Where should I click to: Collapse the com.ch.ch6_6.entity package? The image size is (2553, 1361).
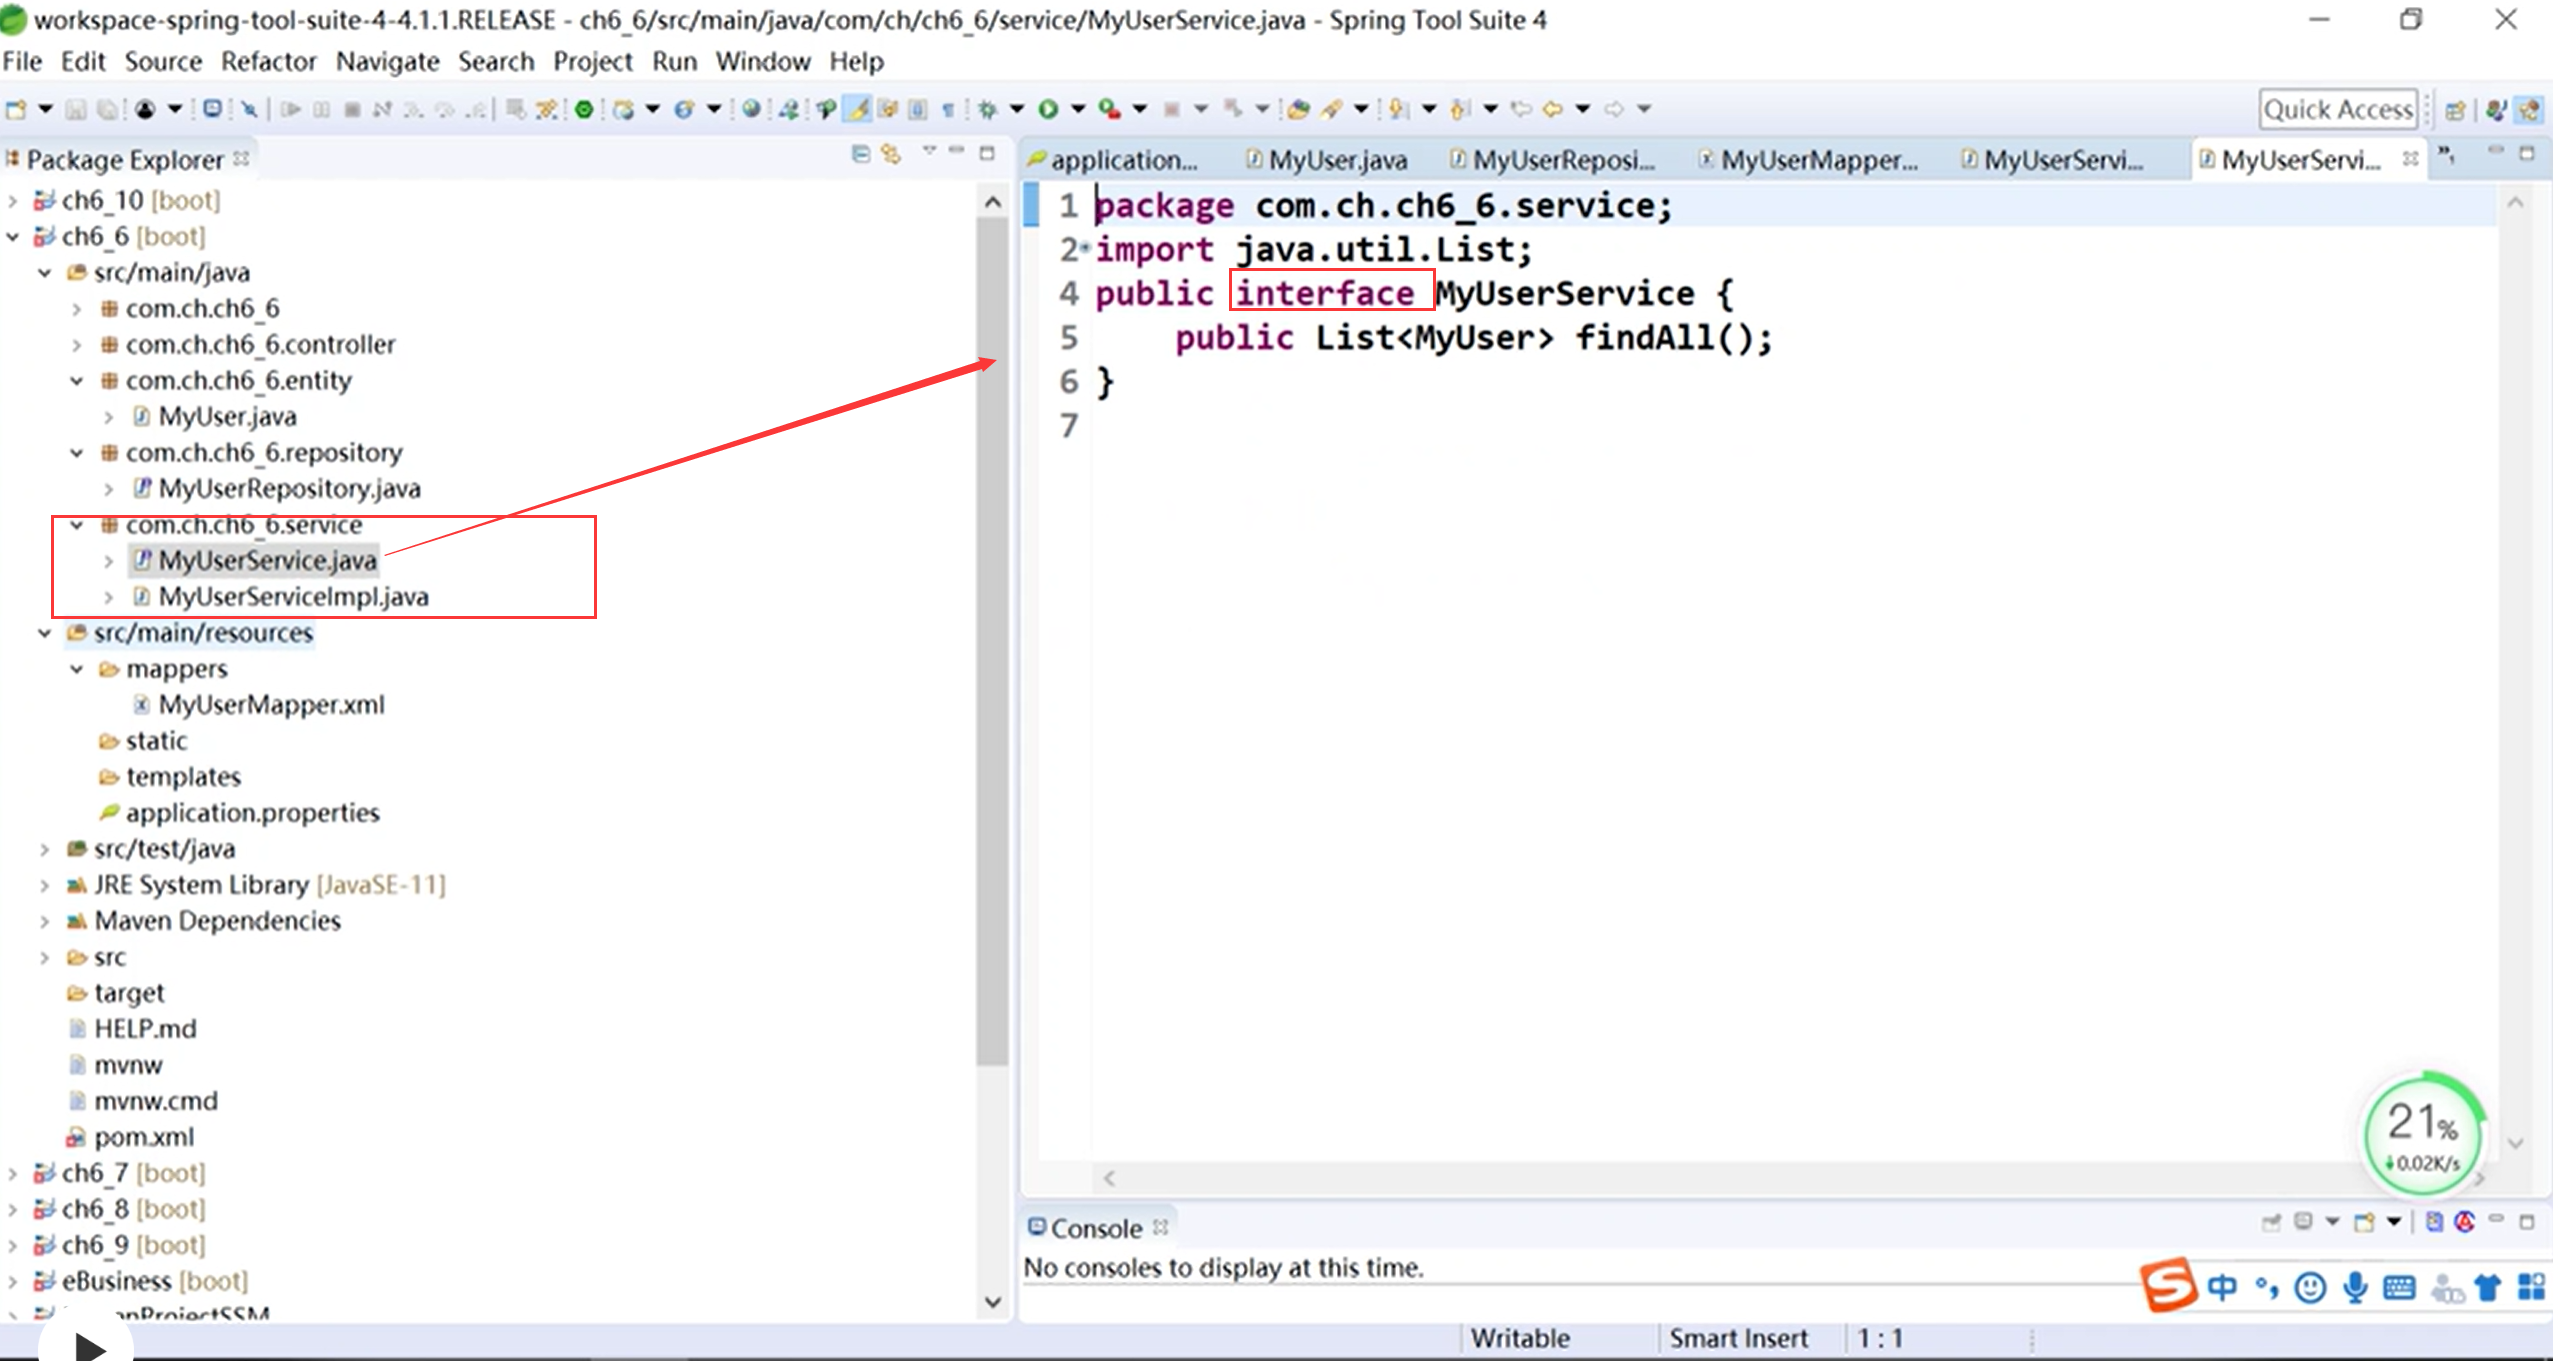77,381
